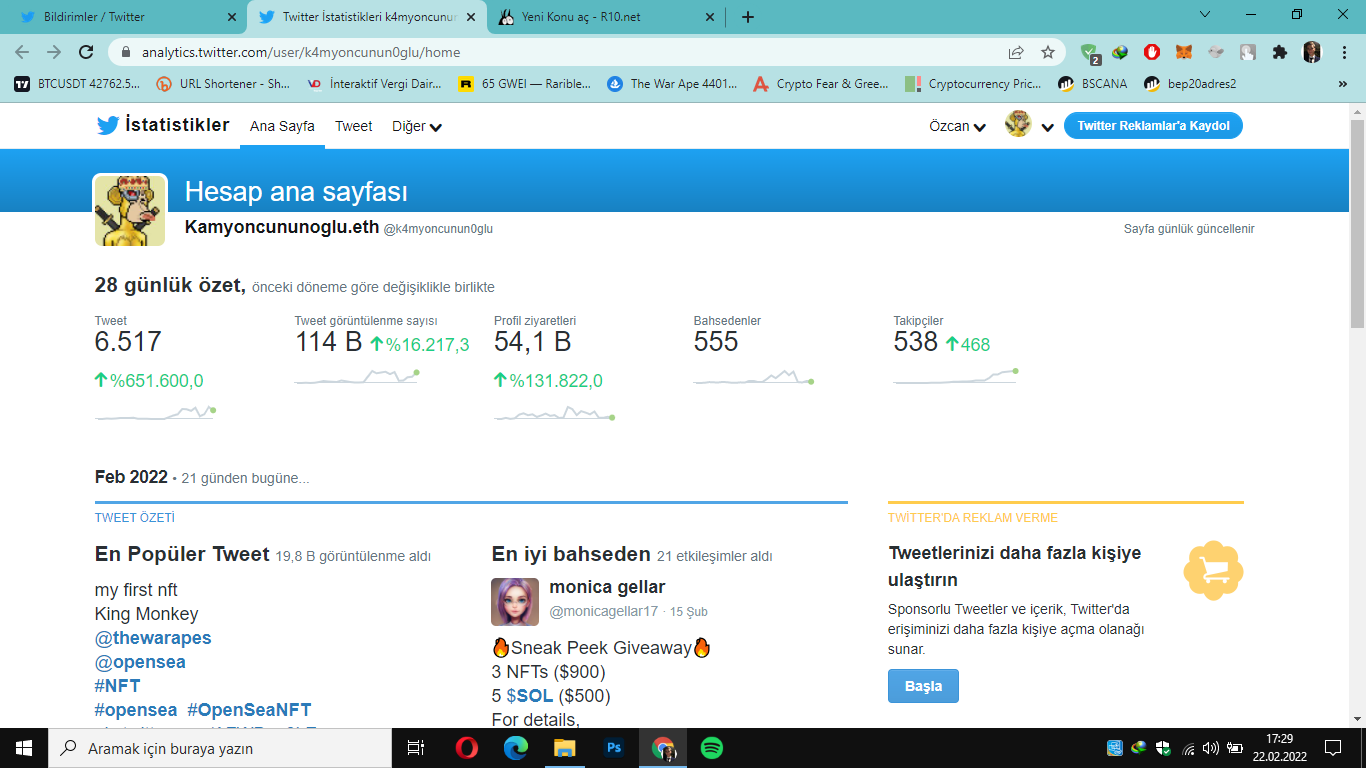Viewport: 1366px width, 768px height.
Task: Click the Profil ziyaretleri 54,1 B value
Action: pos(533,342)
